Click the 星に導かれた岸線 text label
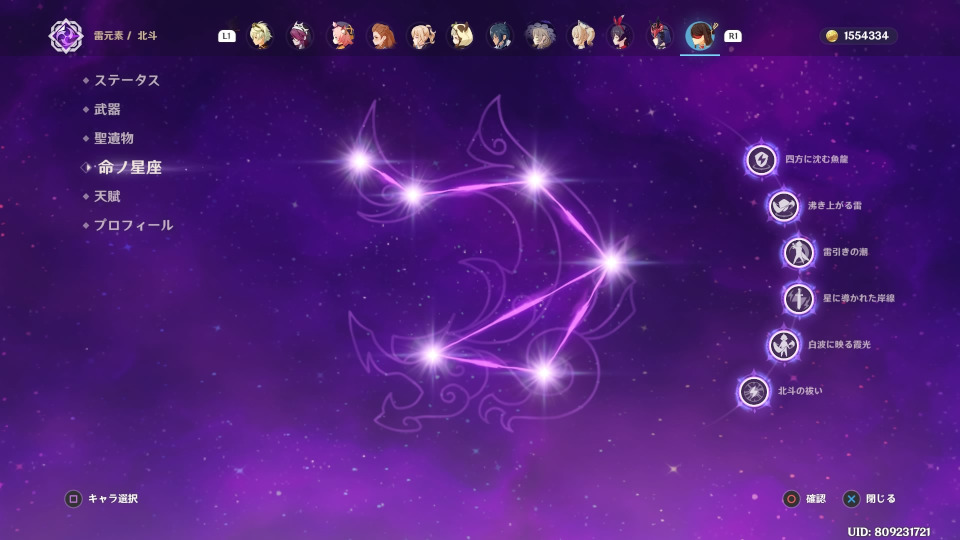 tap(859, 298)
